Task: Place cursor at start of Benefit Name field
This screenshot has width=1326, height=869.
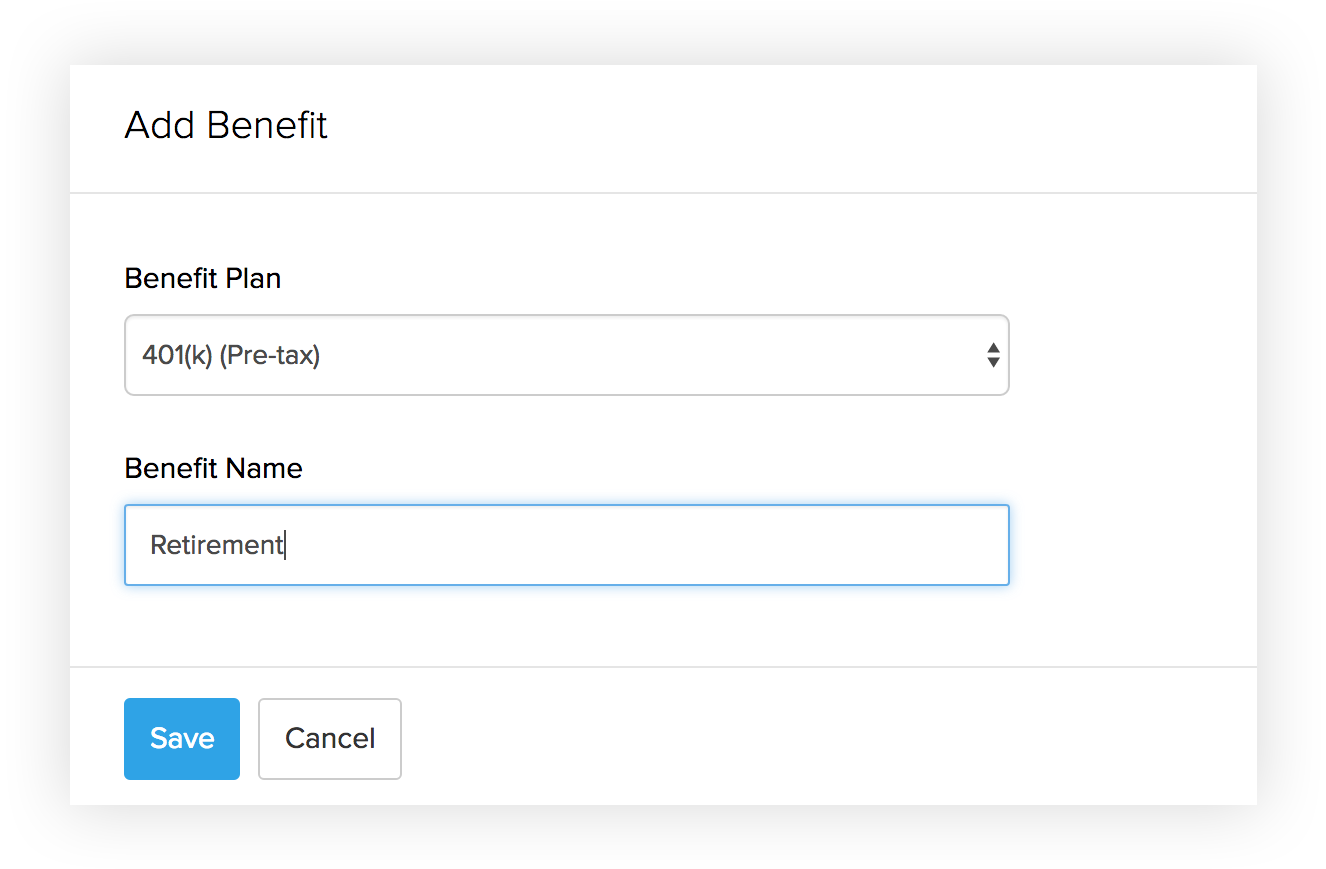Action: click(151, 545)
